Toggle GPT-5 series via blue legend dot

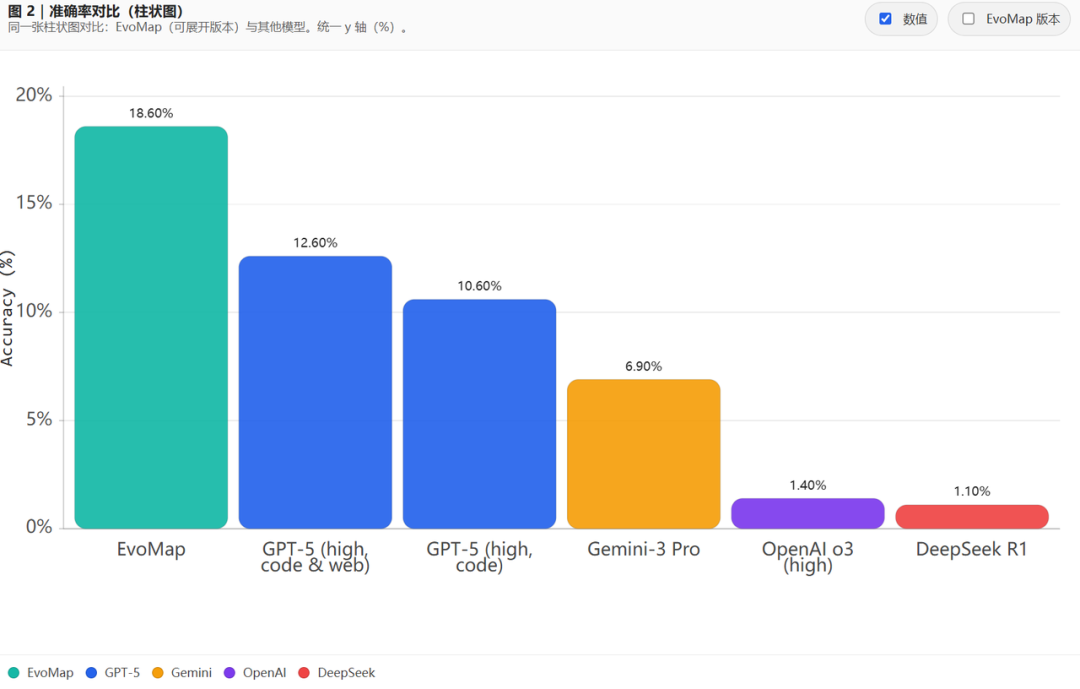point(91,672)
